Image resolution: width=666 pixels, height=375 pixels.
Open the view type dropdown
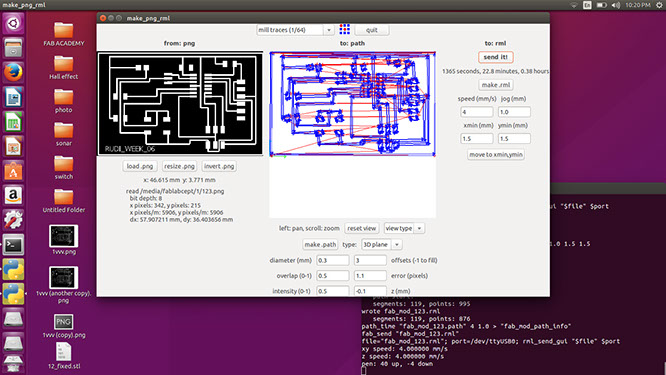point(404,228)
